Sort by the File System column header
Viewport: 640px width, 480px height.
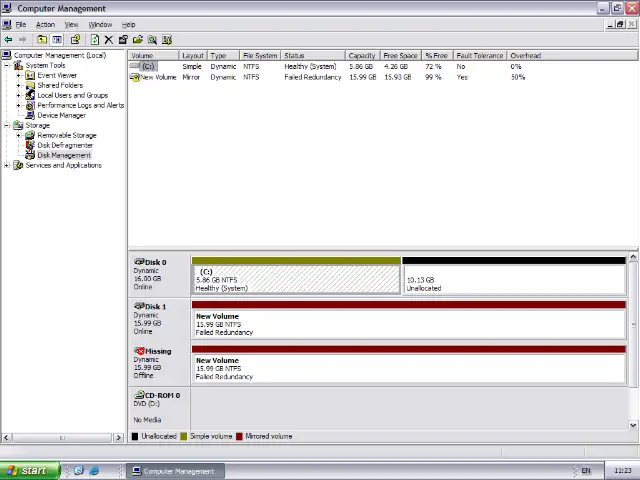[x=260, y=56]
